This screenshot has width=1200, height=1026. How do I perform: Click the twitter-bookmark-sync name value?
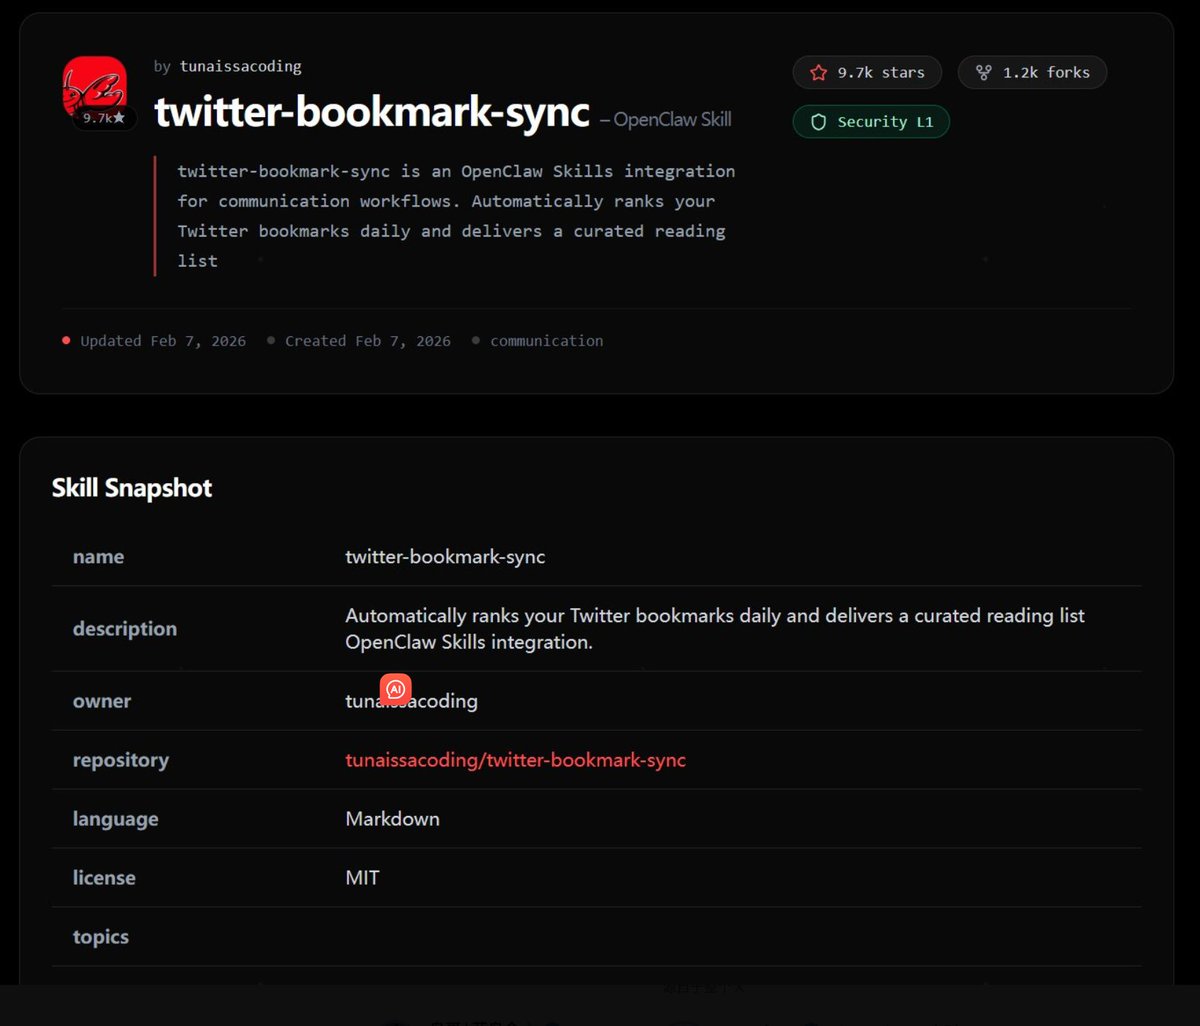[445, 557]
